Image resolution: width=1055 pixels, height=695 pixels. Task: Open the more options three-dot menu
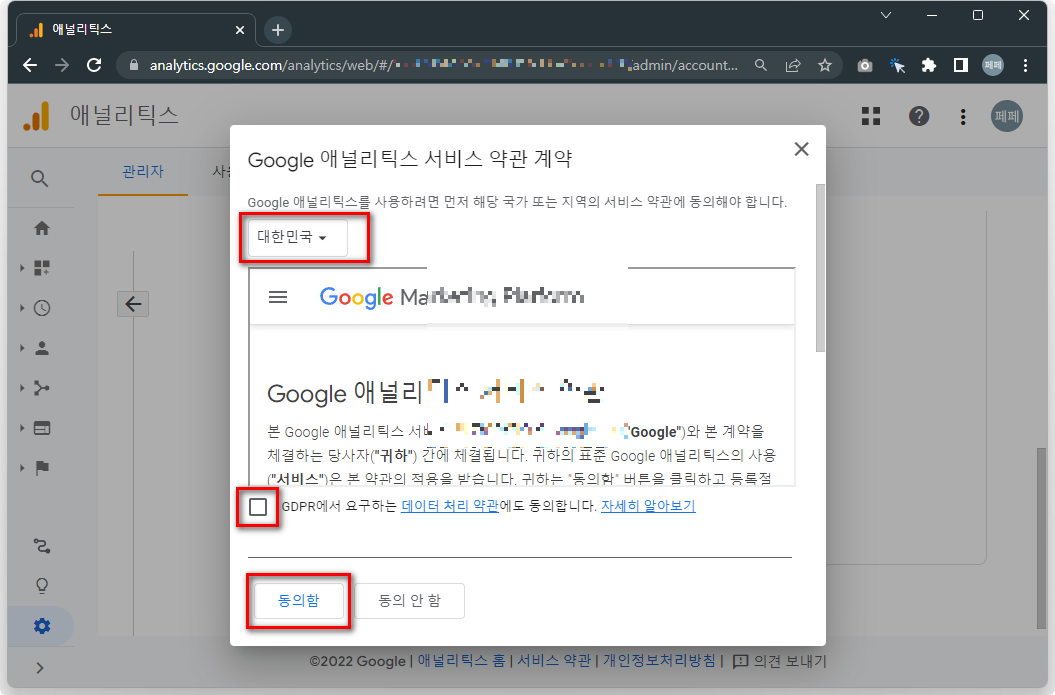click(962, 116)
